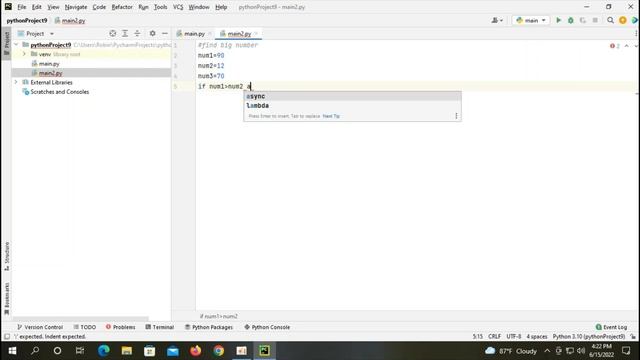This screenshot has width=640, height=360.
Task: Open File Explorer from taskbar
Action: click(x=127, y=351)
